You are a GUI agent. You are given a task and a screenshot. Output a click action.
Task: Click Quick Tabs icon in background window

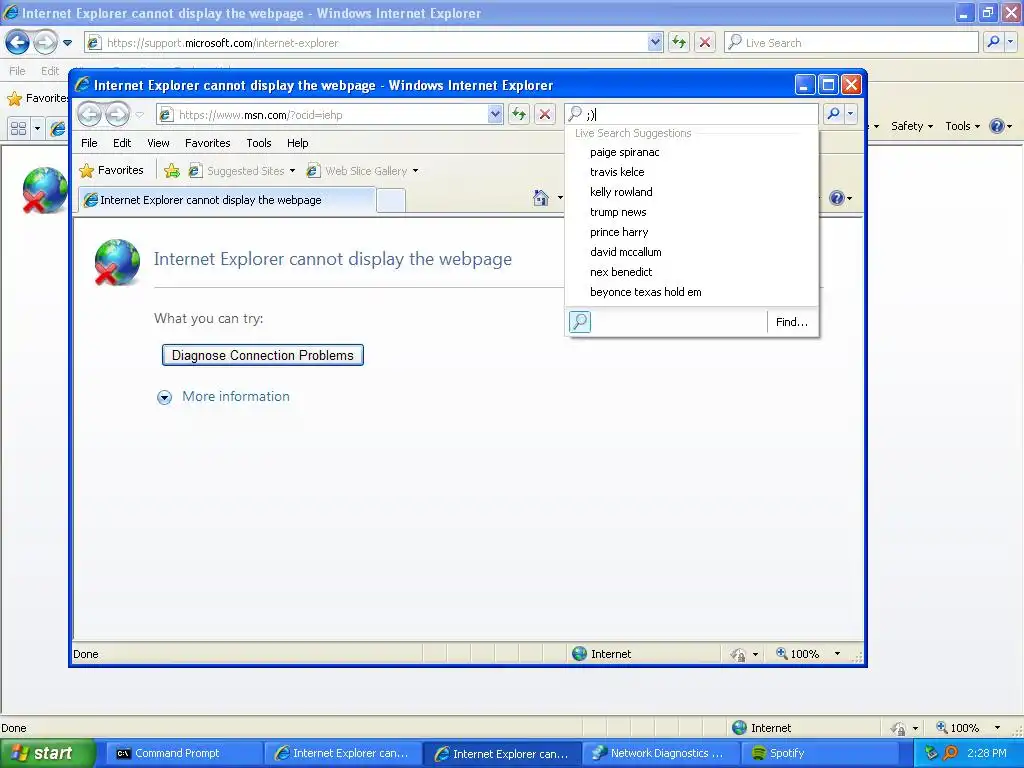click(19, 128)
